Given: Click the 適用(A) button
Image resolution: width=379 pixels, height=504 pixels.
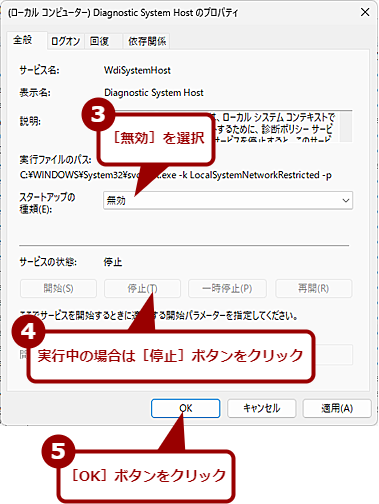Looking at the screenshot, I should coord(337,408).
